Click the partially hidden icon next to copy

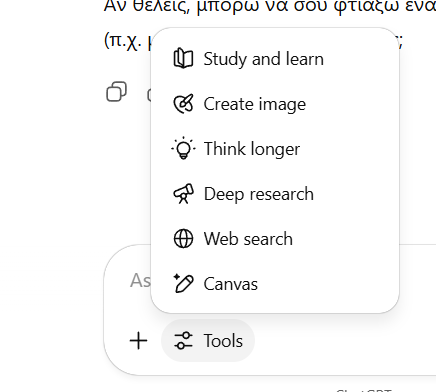coord(149,95)
